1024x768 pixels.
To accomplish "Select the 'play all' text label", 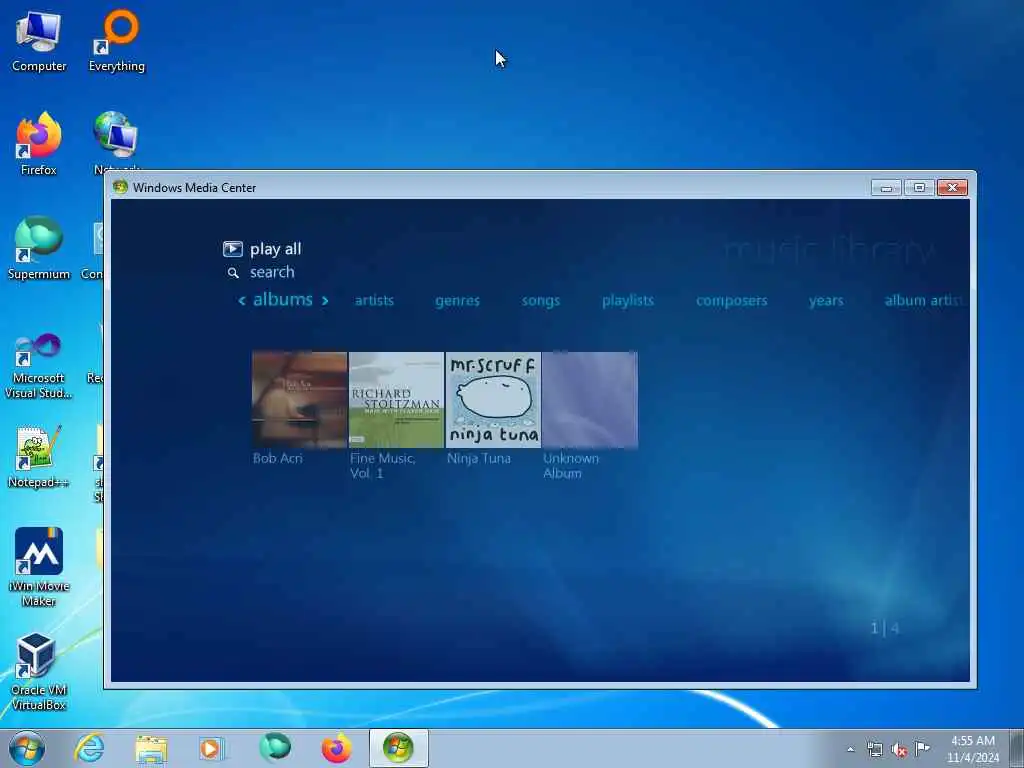I will (x=276, y=249).
